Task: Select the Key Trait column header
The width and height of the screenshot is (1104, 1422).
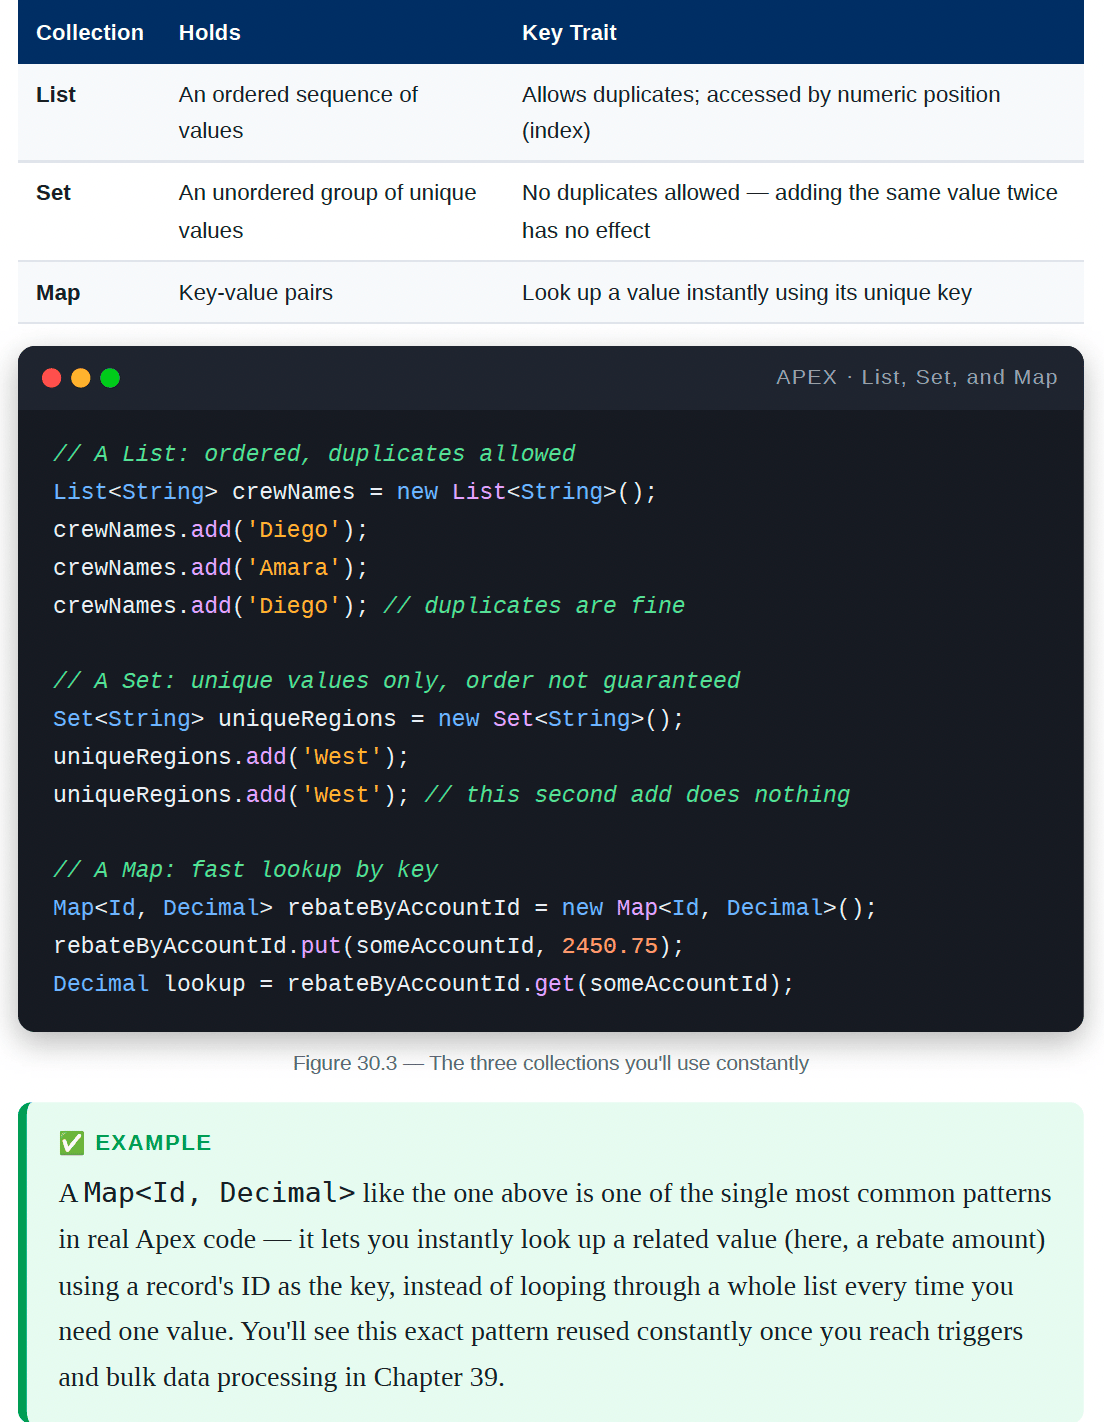Action: click(569, 33)
